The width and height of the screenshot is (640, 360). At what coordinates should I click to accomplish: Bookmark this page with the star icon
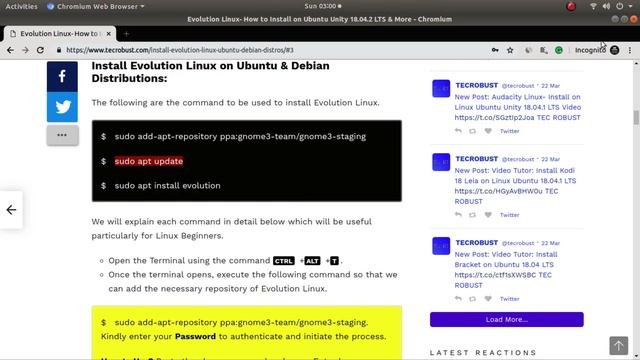click(510, 50)
